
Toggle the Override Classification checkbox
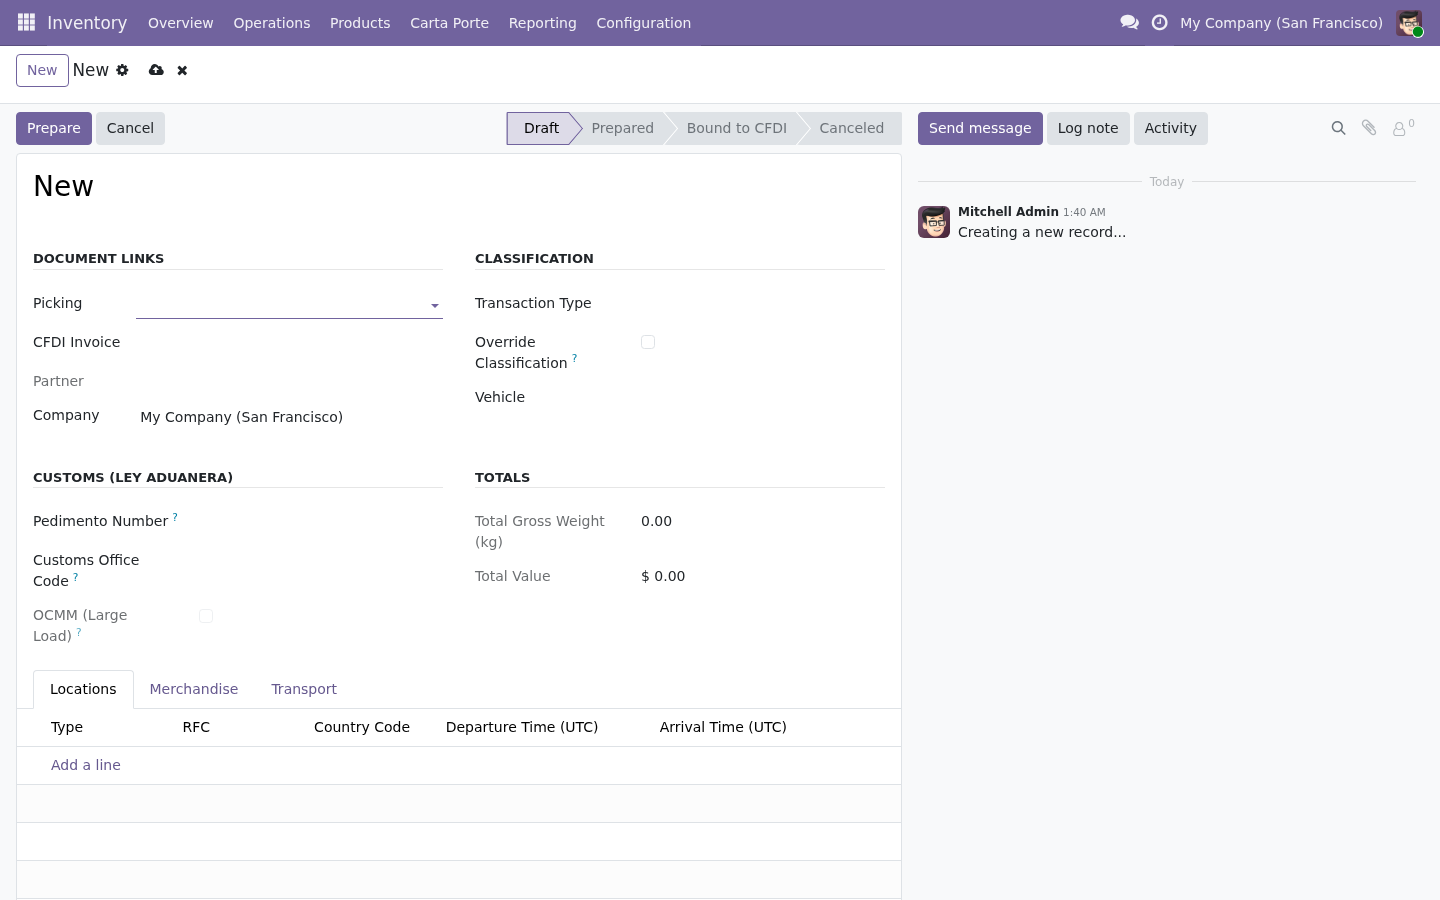pos(648,342)
